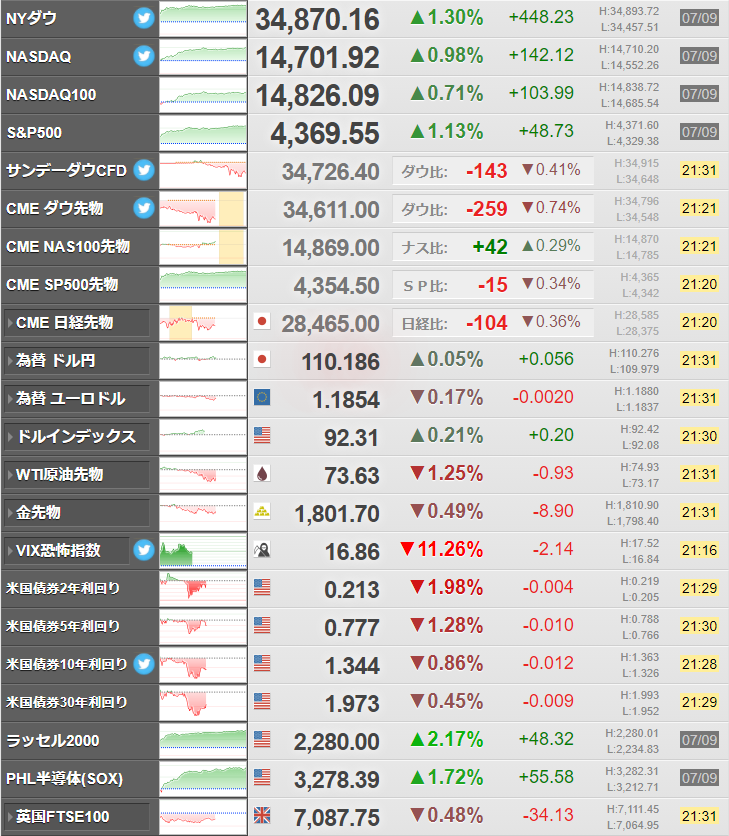Open the ラッセル2000 mini chart

point(203,741)
